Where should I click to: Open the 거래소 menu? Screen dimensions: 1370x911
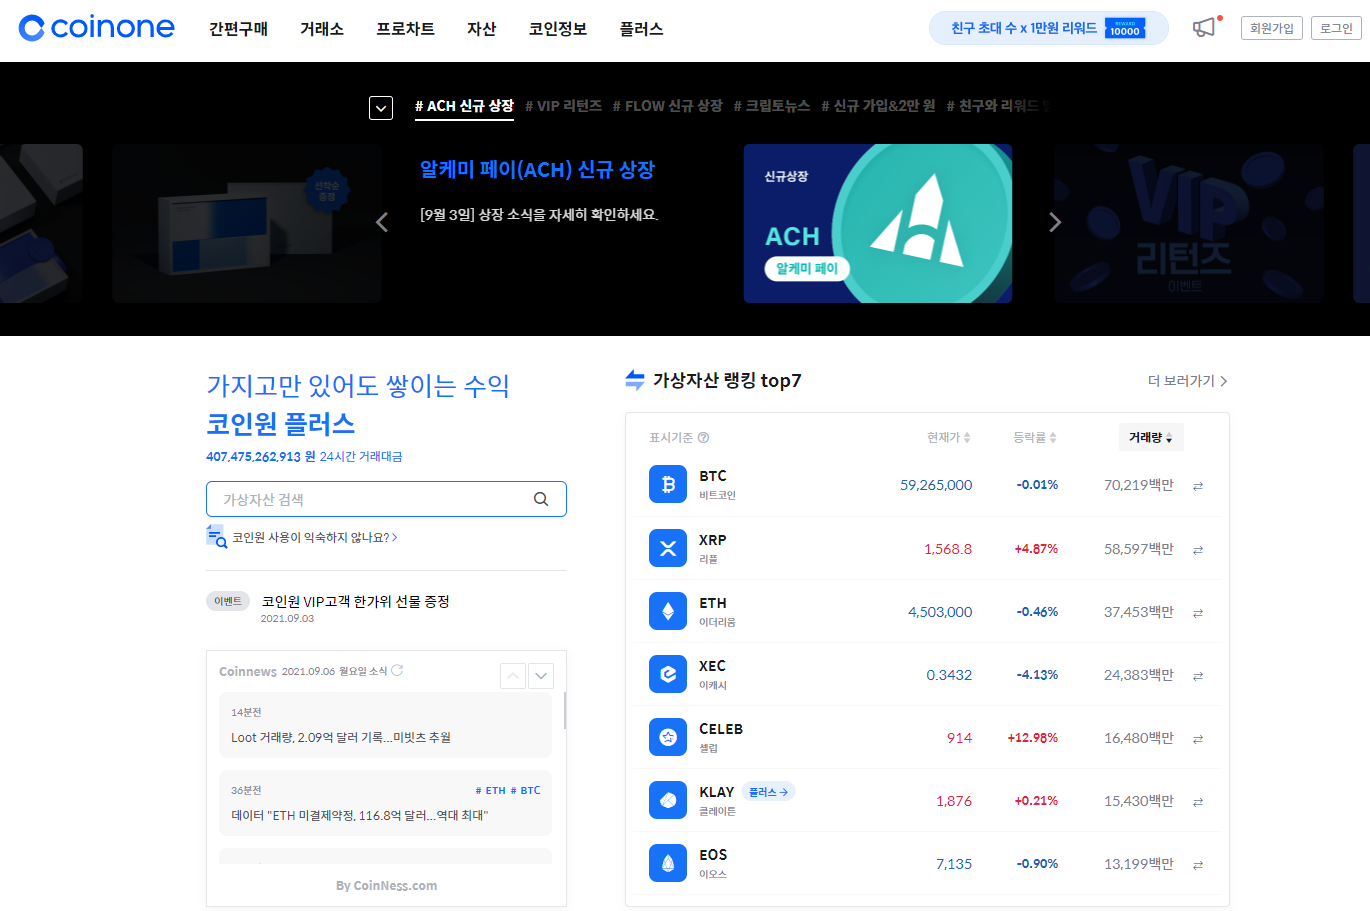322,29
